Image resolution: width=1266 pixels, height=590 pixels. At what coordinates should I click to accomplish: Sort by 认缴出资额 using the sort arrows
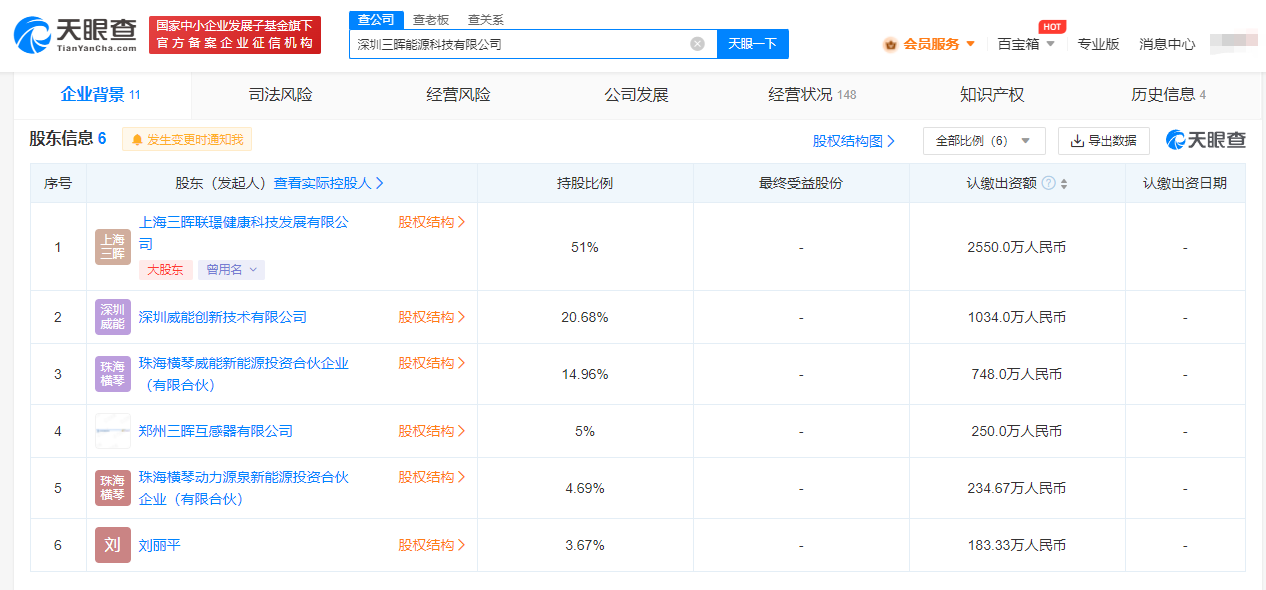pyautogui.click(x=1064, y=184)
